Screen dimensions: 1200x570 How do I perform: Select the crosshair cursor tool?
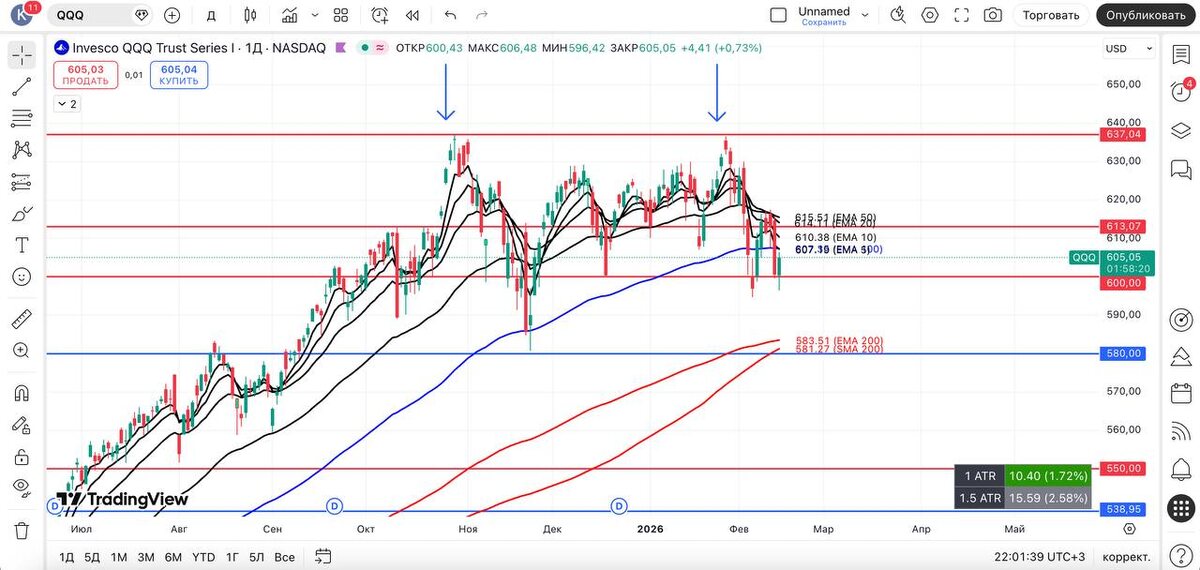21,56
